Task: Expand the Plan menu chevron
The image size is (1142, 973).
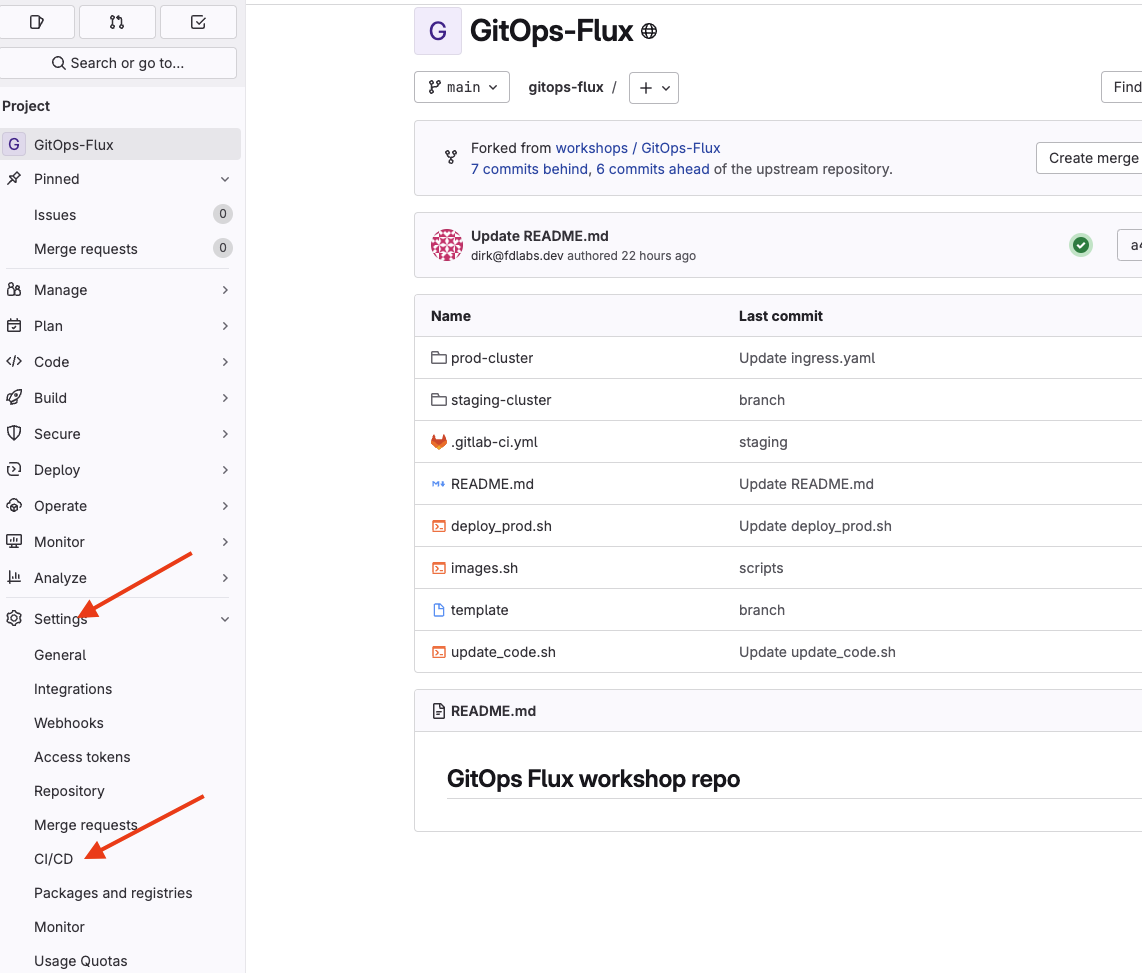Action: 225,326
